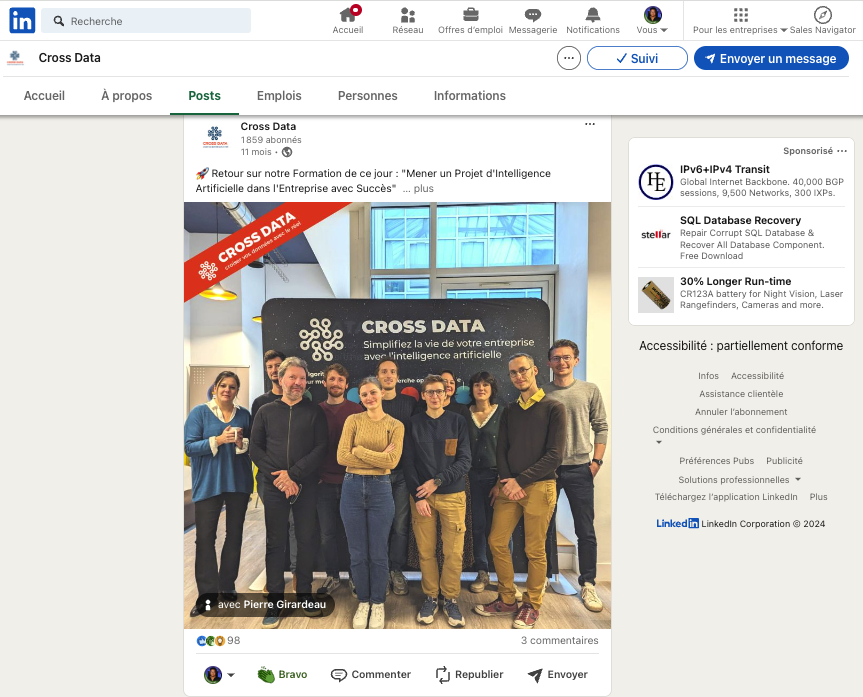Click the search magnifier icon
863x697 pixels.
point(58,21)
